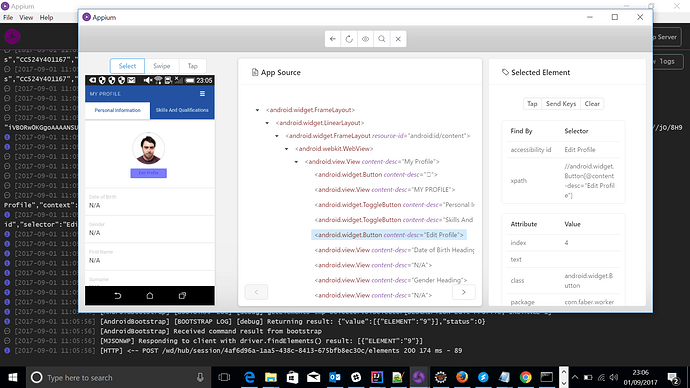690x388 pixels.
Task: Activate the Select mode tab
Action: tap(127, 66)
